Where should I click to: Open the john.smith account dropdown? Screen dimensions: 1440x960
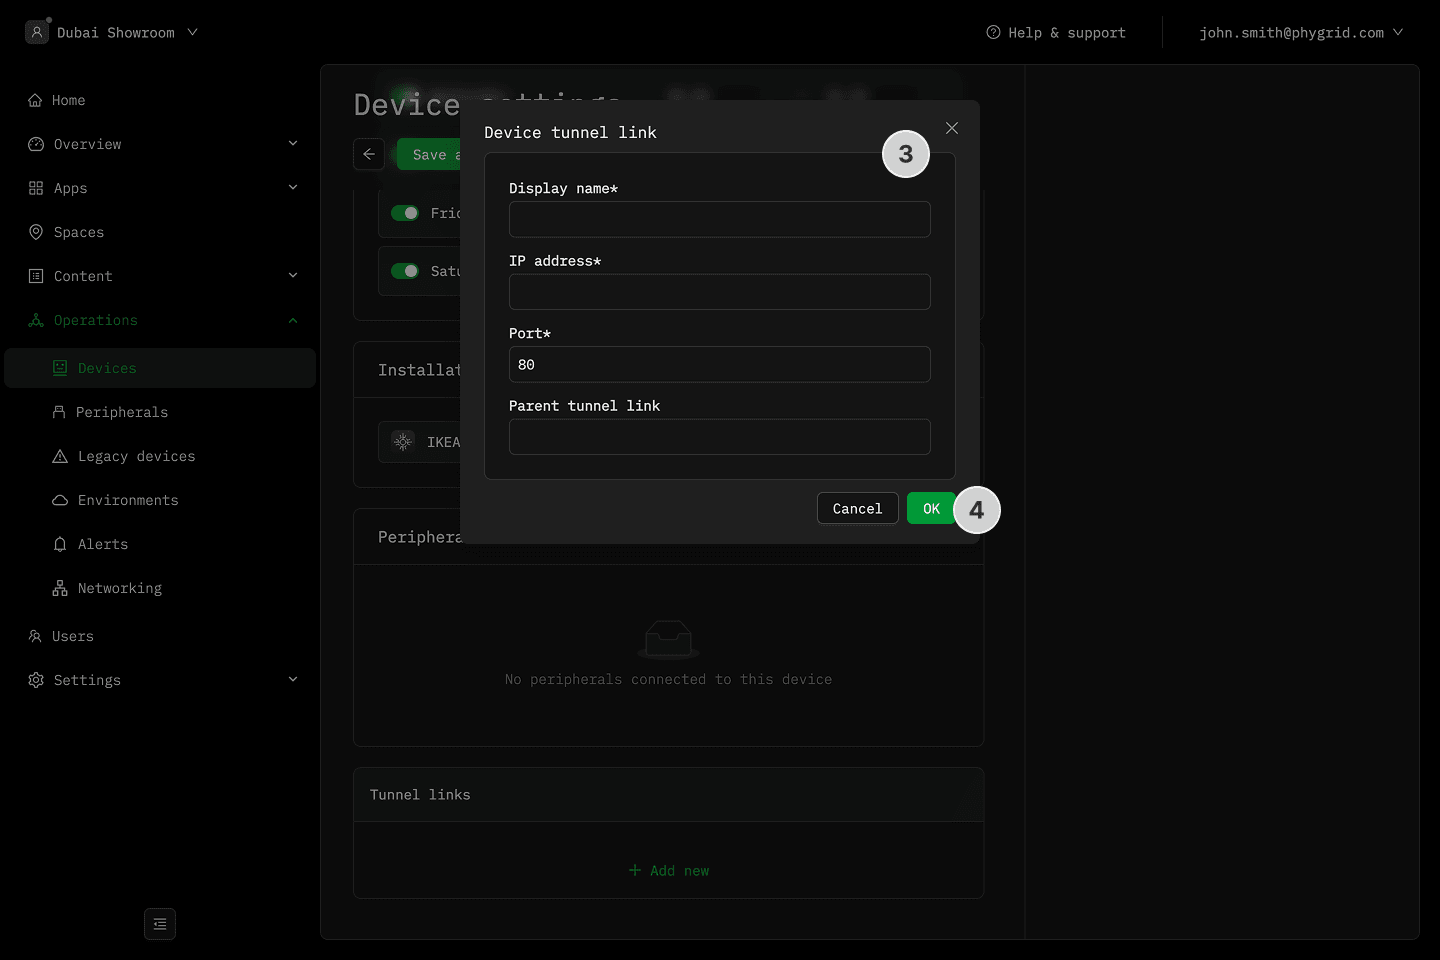(1301, 33)
